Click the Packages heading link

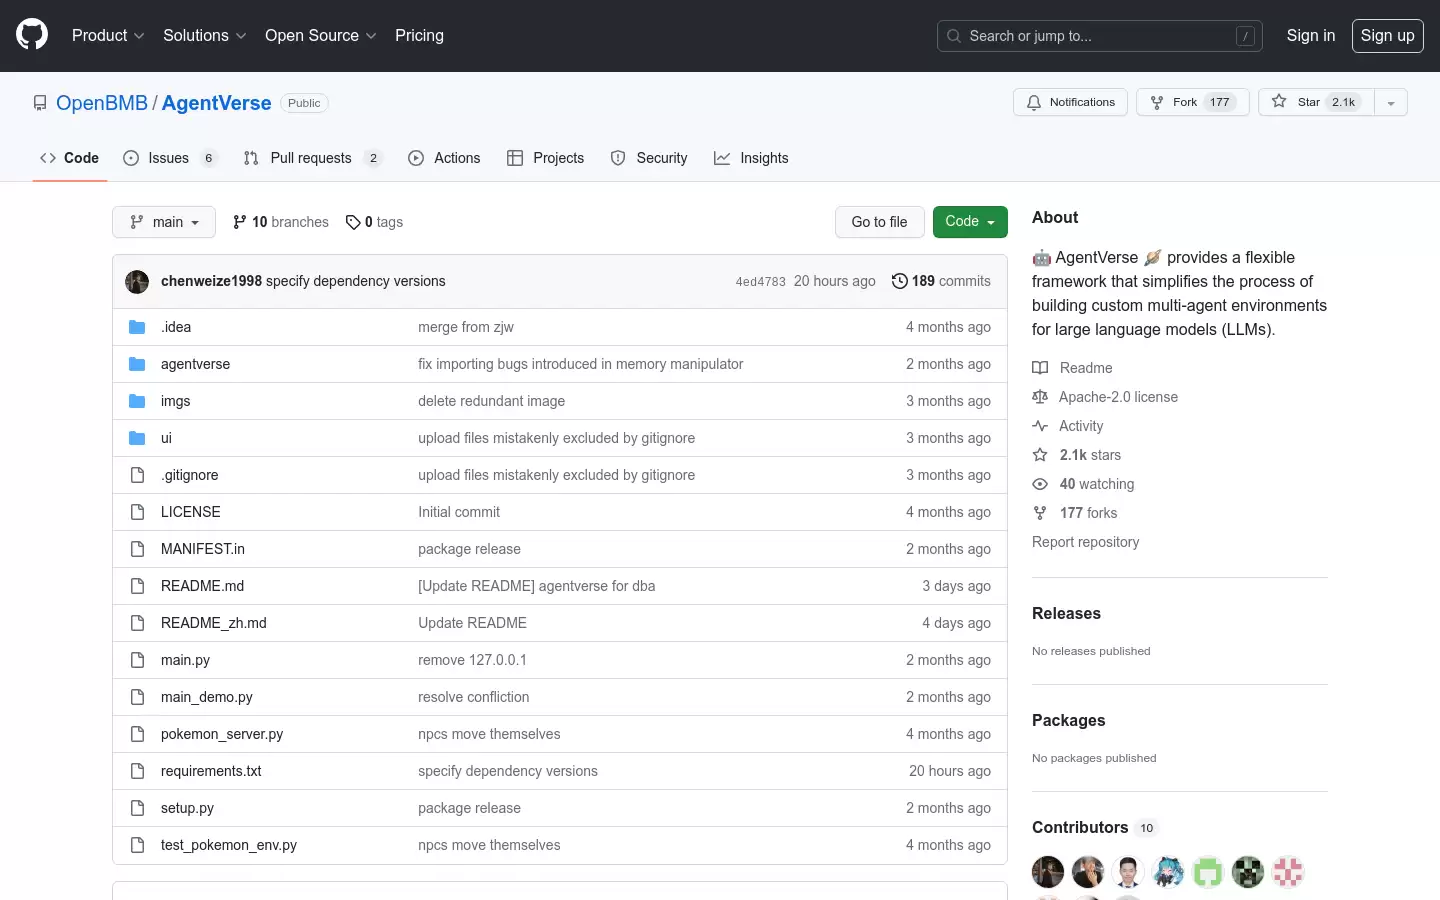click(x=1069, y=720)
